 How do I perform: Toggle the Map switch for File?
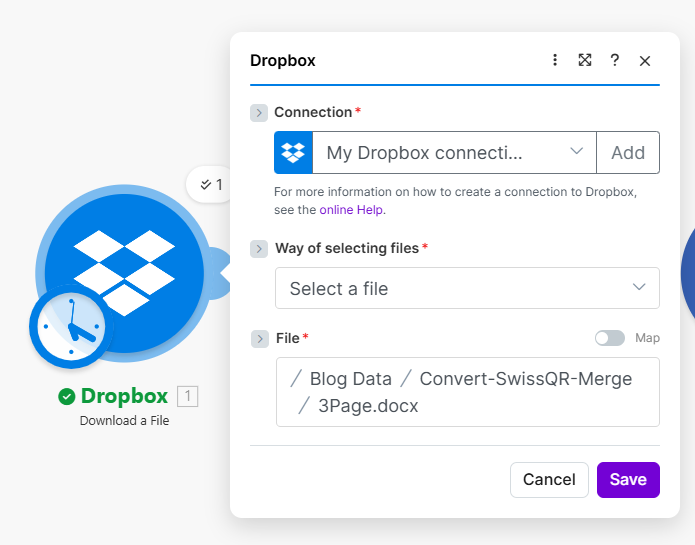pyautogui.click(x=609, y=338)
